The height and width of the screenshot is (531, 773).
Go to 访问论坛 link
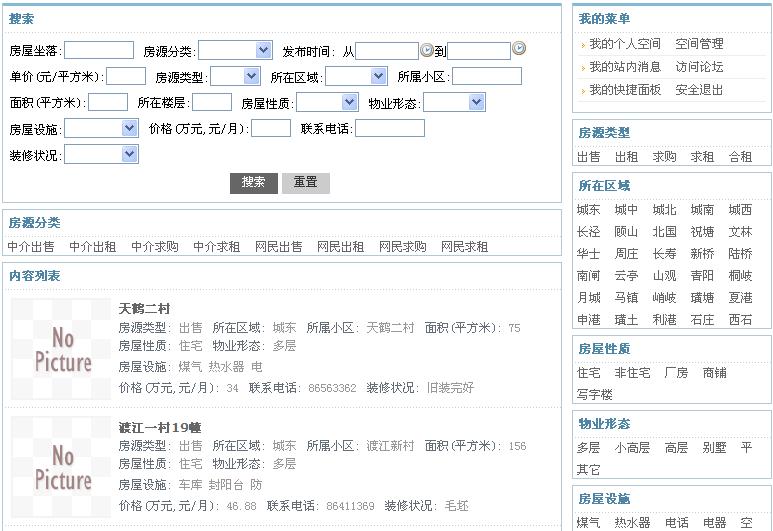[x=699, y=67]
